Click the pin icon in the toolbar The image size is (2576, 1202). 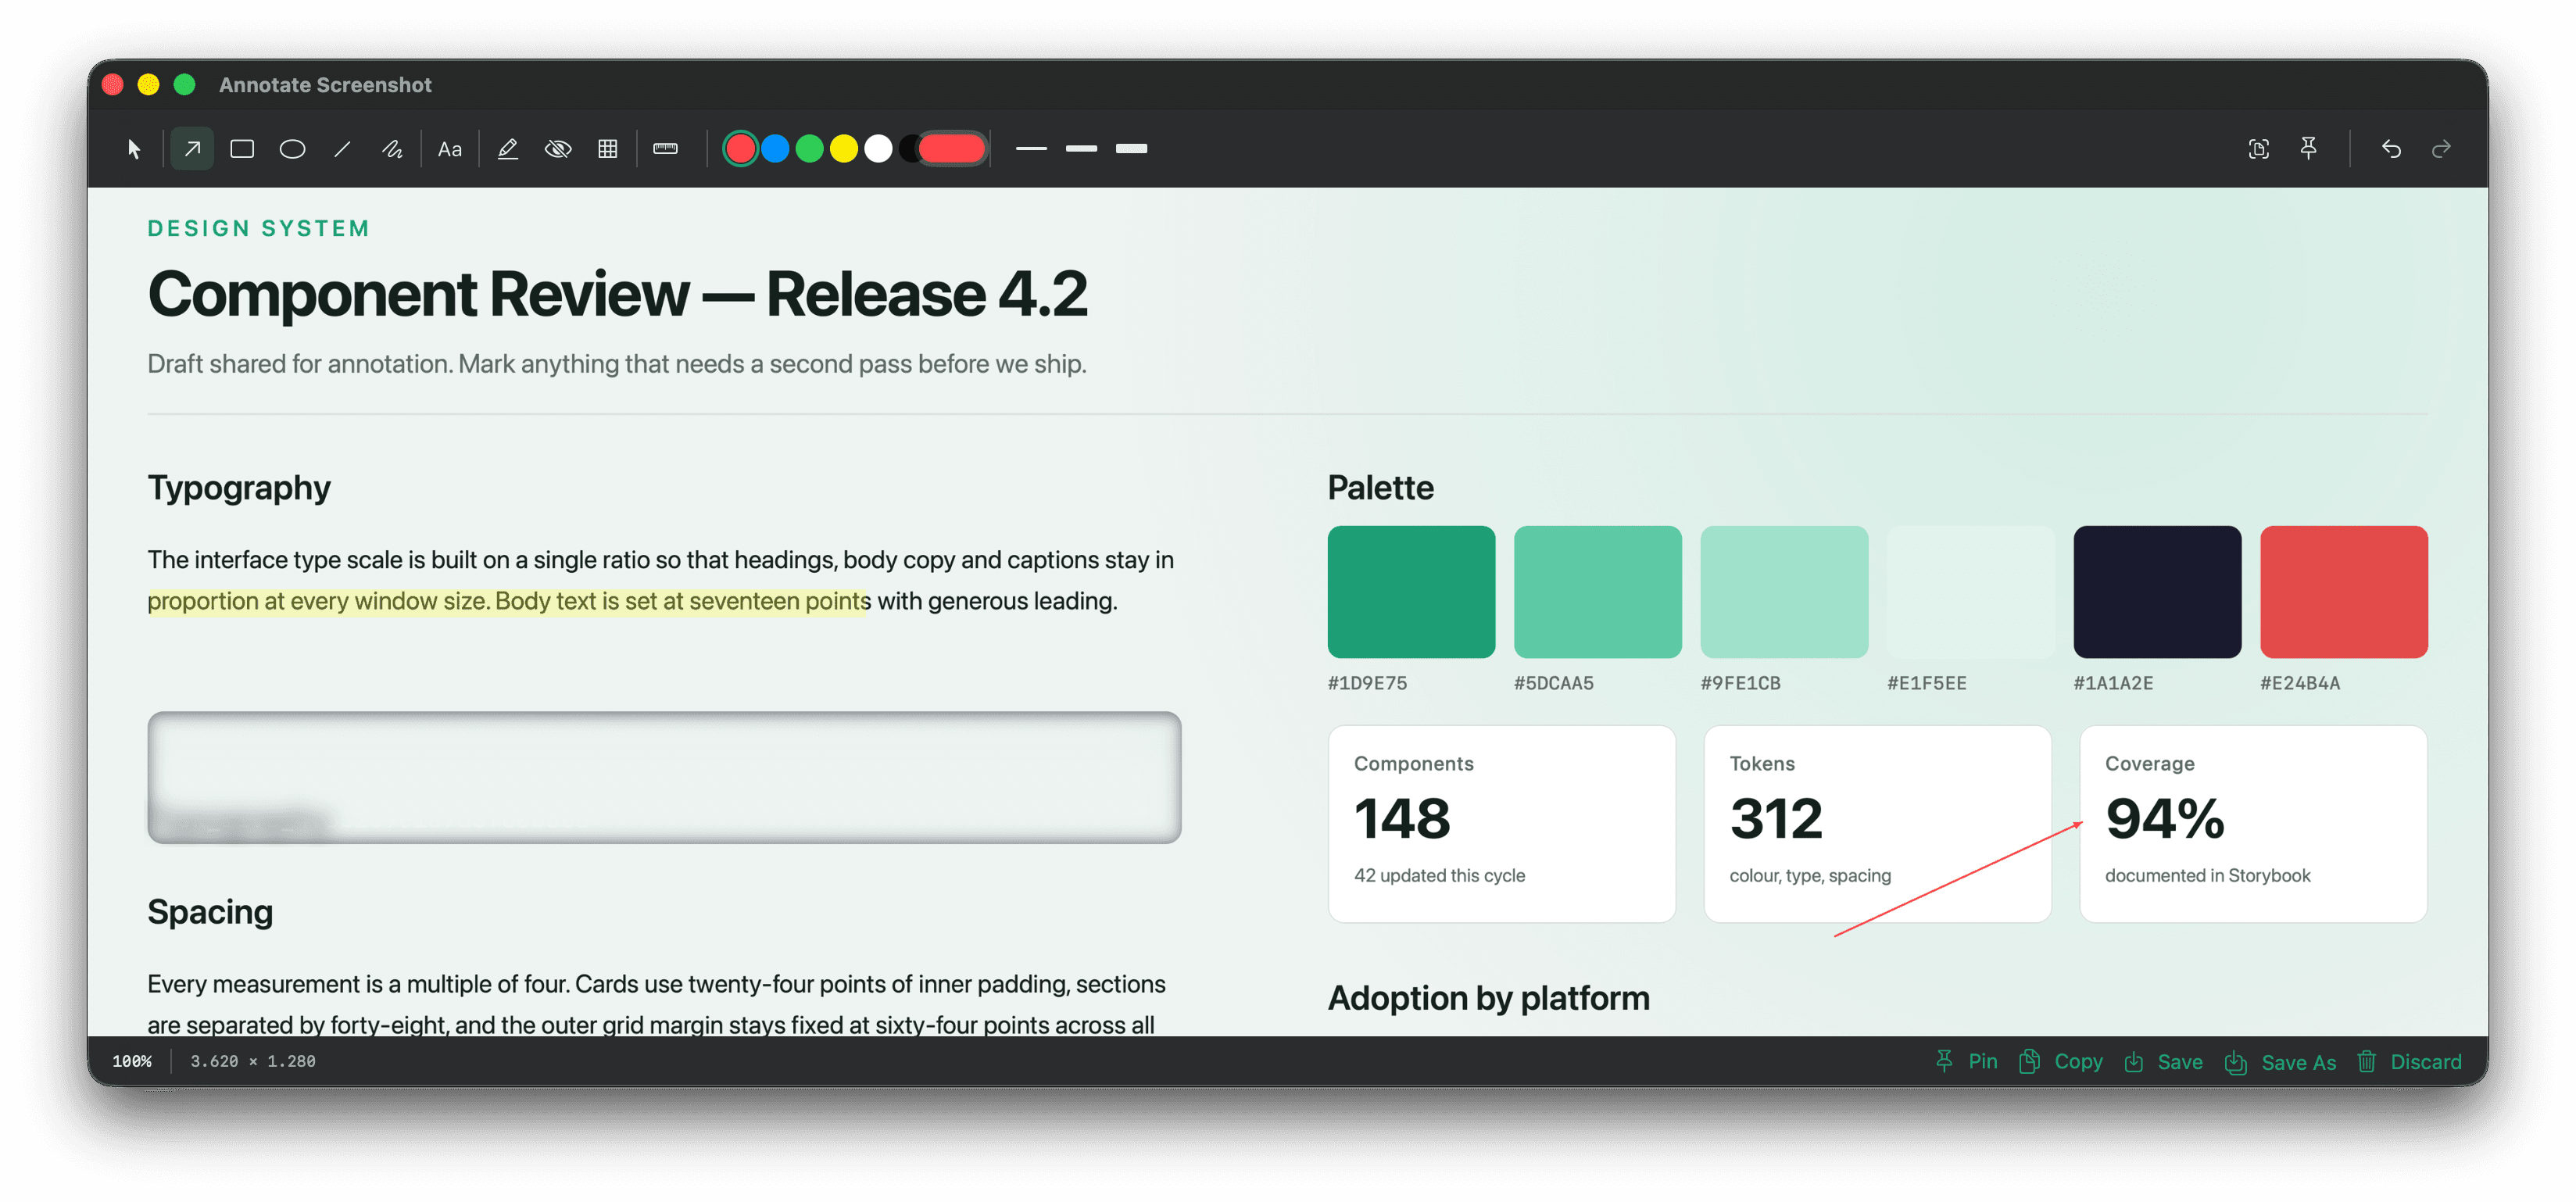click(x=2308, y=149)
